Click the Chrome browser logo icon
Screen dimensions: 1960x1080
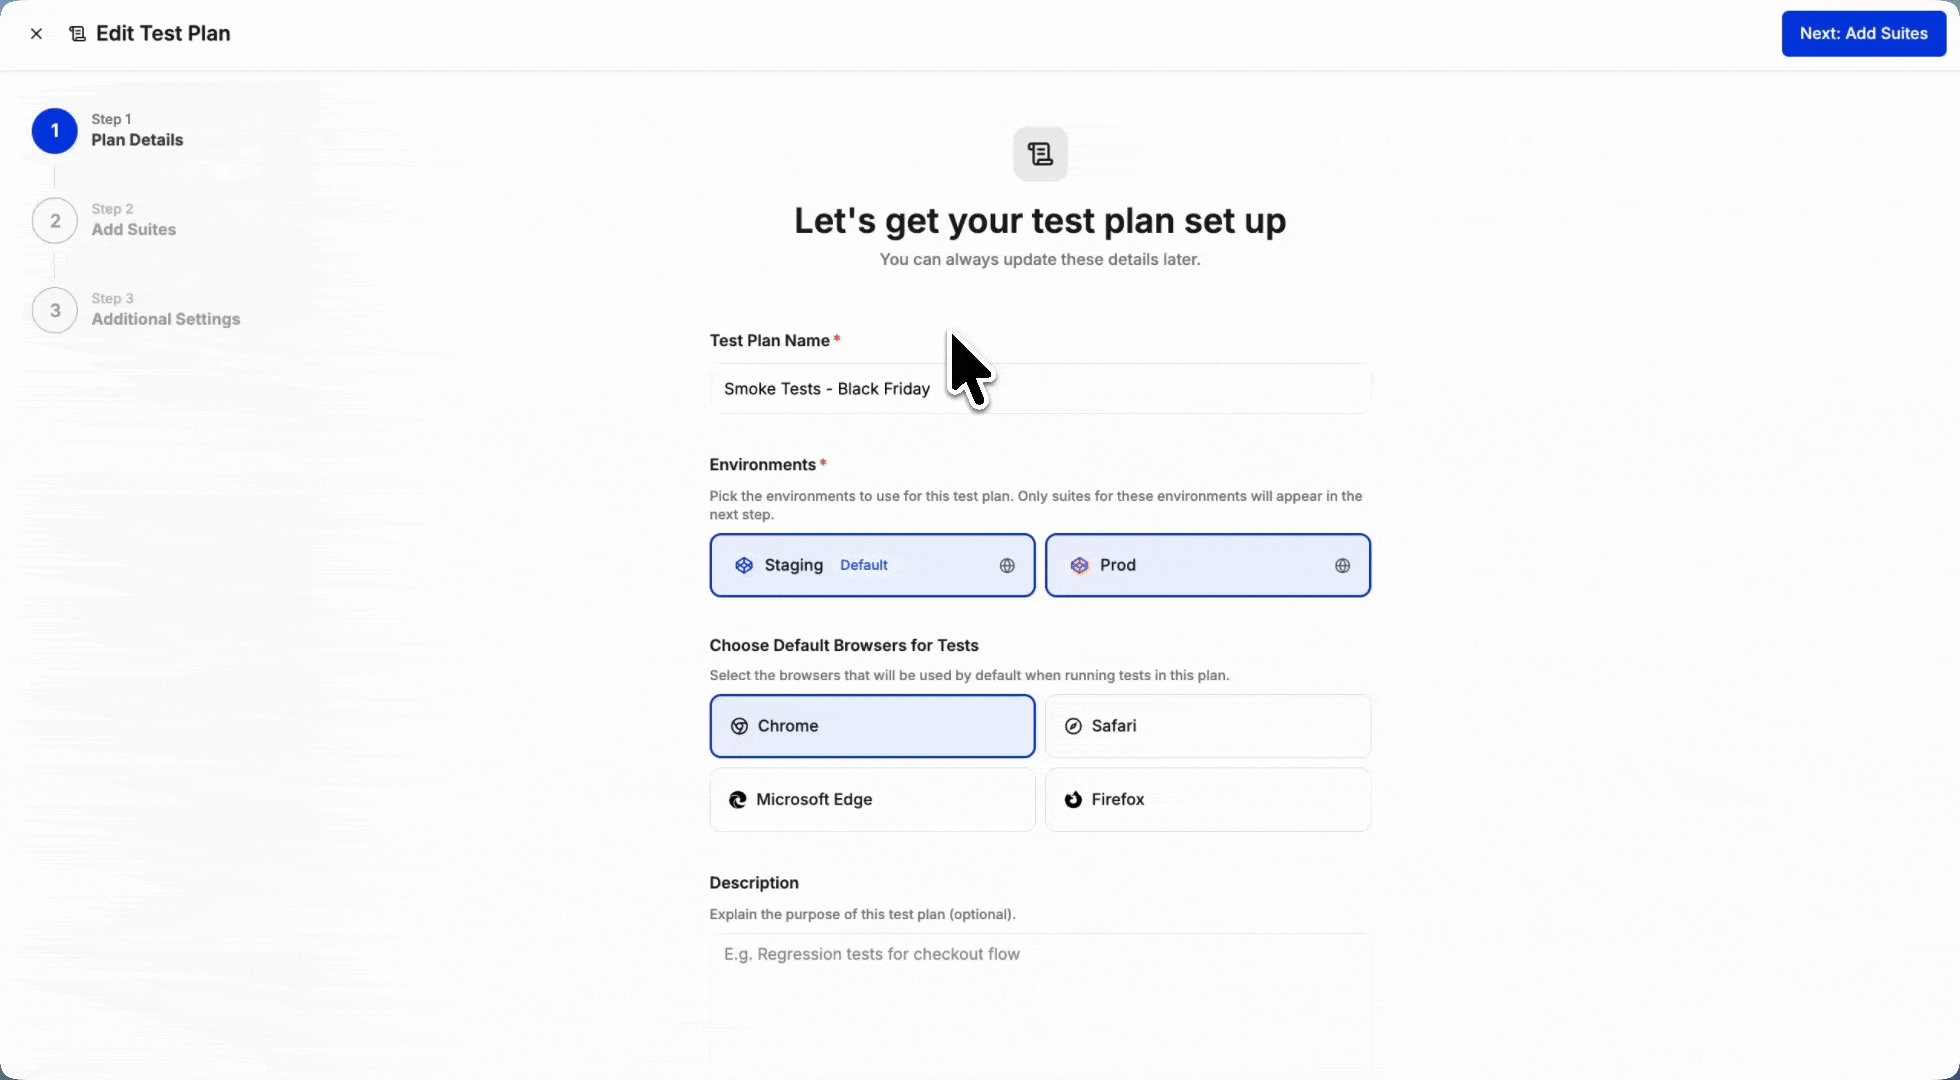point(739,726)
